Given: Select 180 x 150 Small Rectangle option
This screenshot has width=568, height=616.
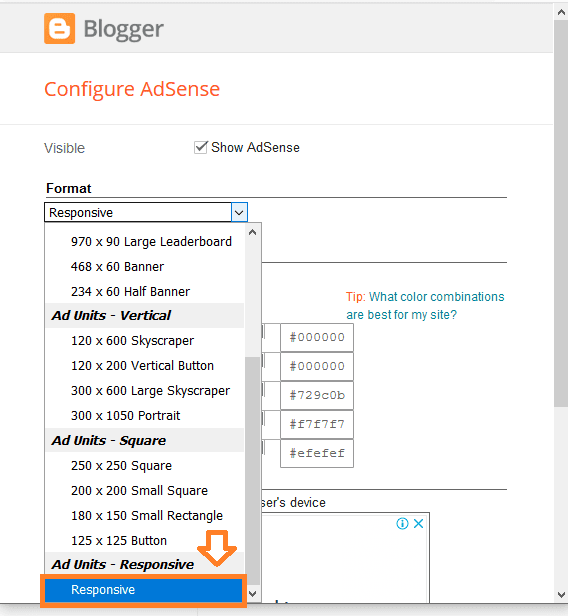Looking at the screenshot, I should (145, 516).
